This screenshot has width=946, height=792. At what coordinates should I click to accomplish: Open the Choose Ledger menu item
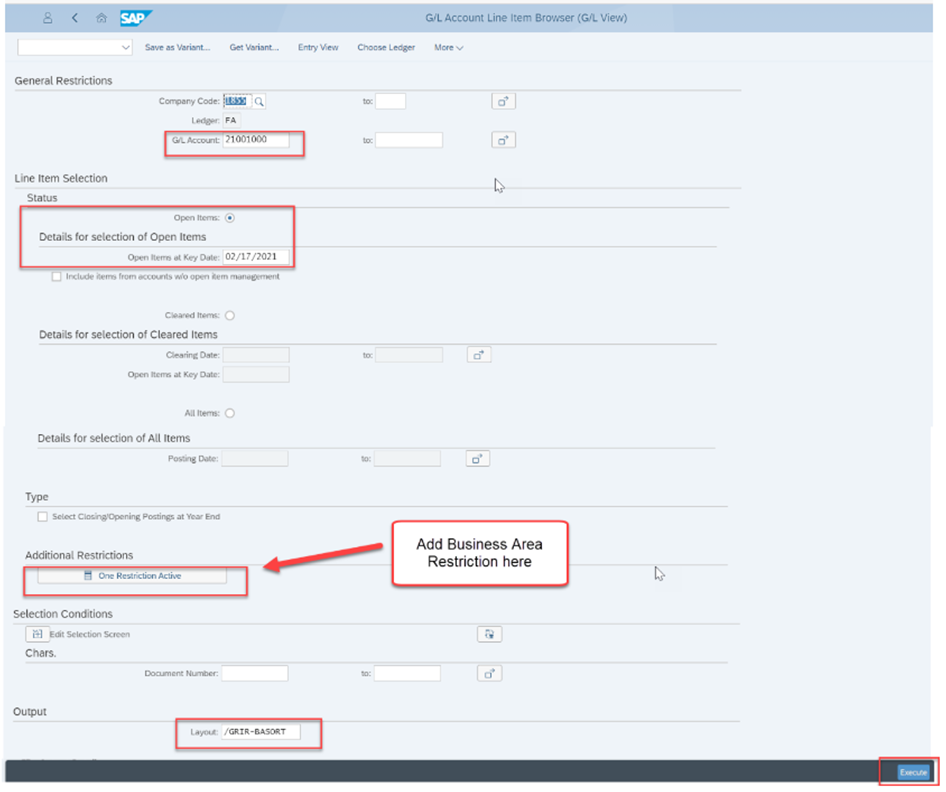[386, 47]
